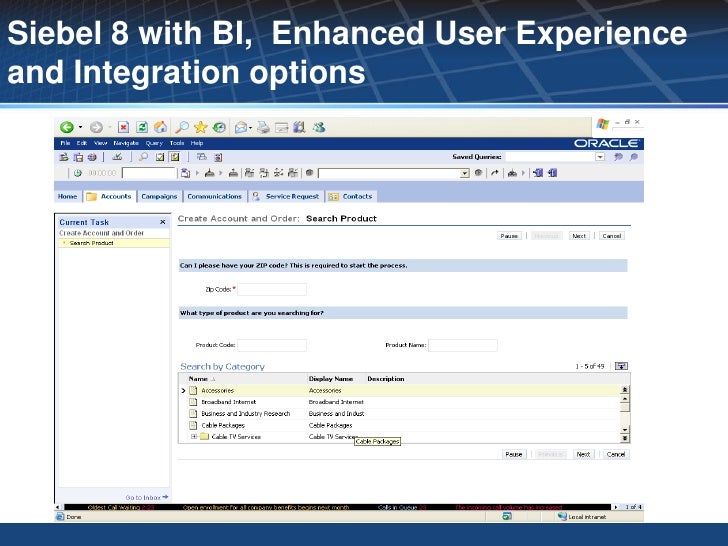The width and height of the screenshot is (728, 546).
Task: Click the Messenger icon in browser toolbar
Action: tap(319, 127)
